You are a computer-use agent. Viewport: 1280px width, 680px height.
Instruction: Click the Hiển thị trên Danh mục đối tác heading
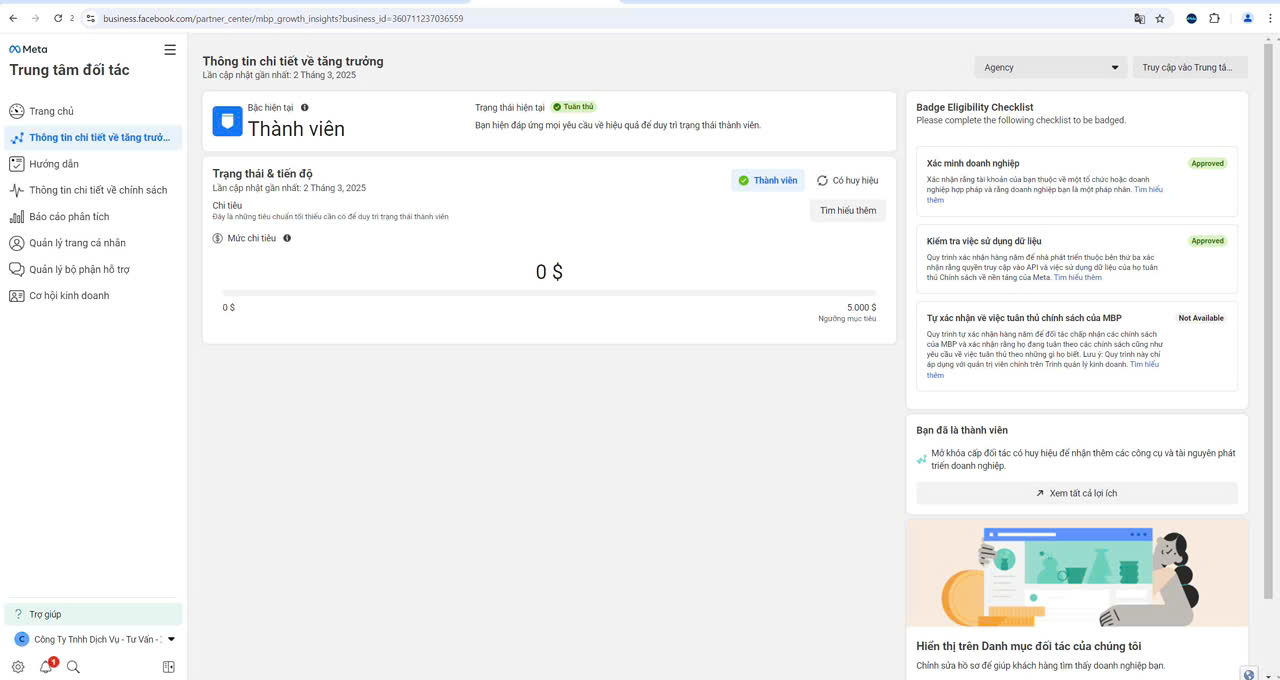1029,646
